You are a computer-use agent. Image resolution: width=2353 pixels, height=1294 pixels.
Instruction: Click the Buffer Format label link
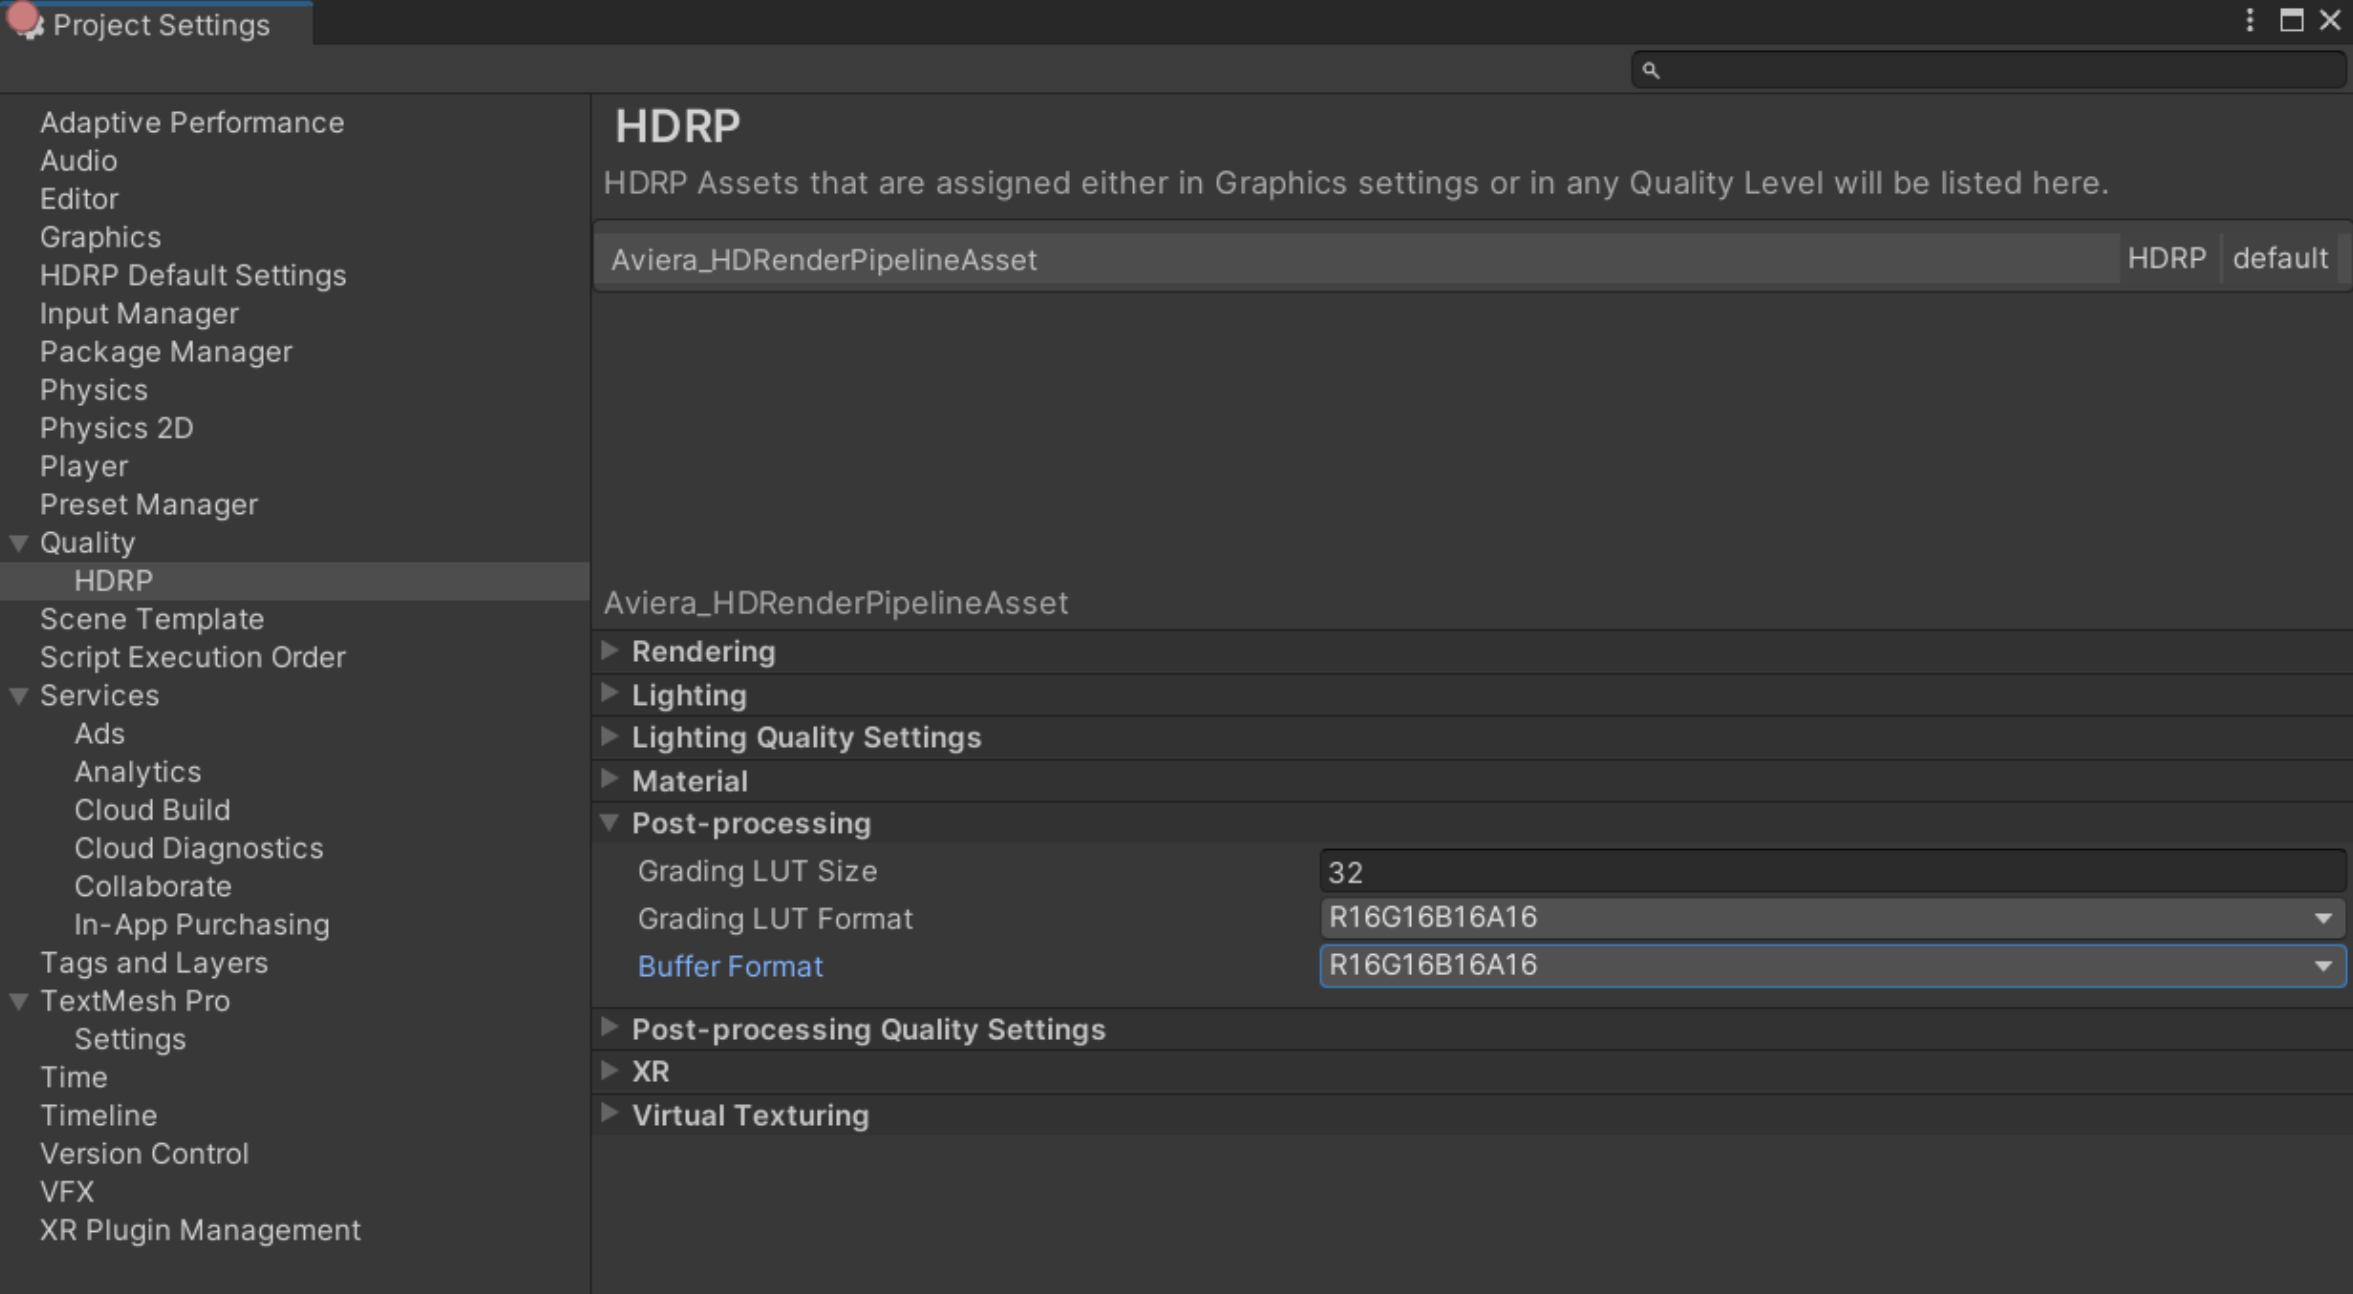tap(731, 966)
